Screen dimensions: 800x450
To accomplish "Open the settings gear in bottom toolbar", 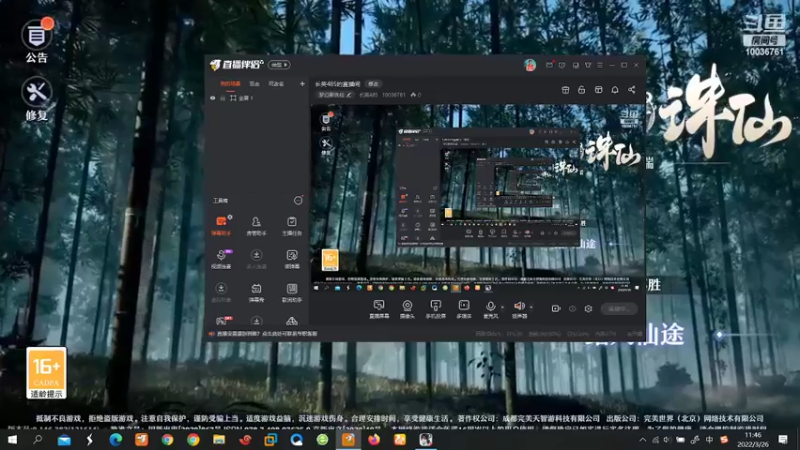I will click(588, 309).
